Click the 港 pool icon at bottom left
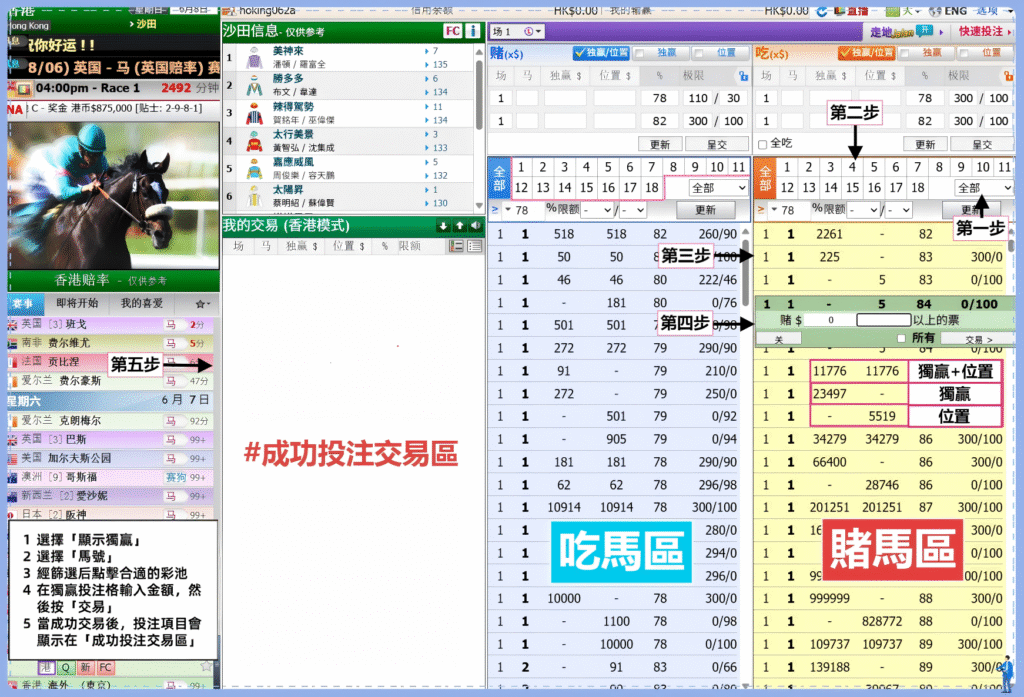This screenshot has width=1024, height=697. click(46, 668)
